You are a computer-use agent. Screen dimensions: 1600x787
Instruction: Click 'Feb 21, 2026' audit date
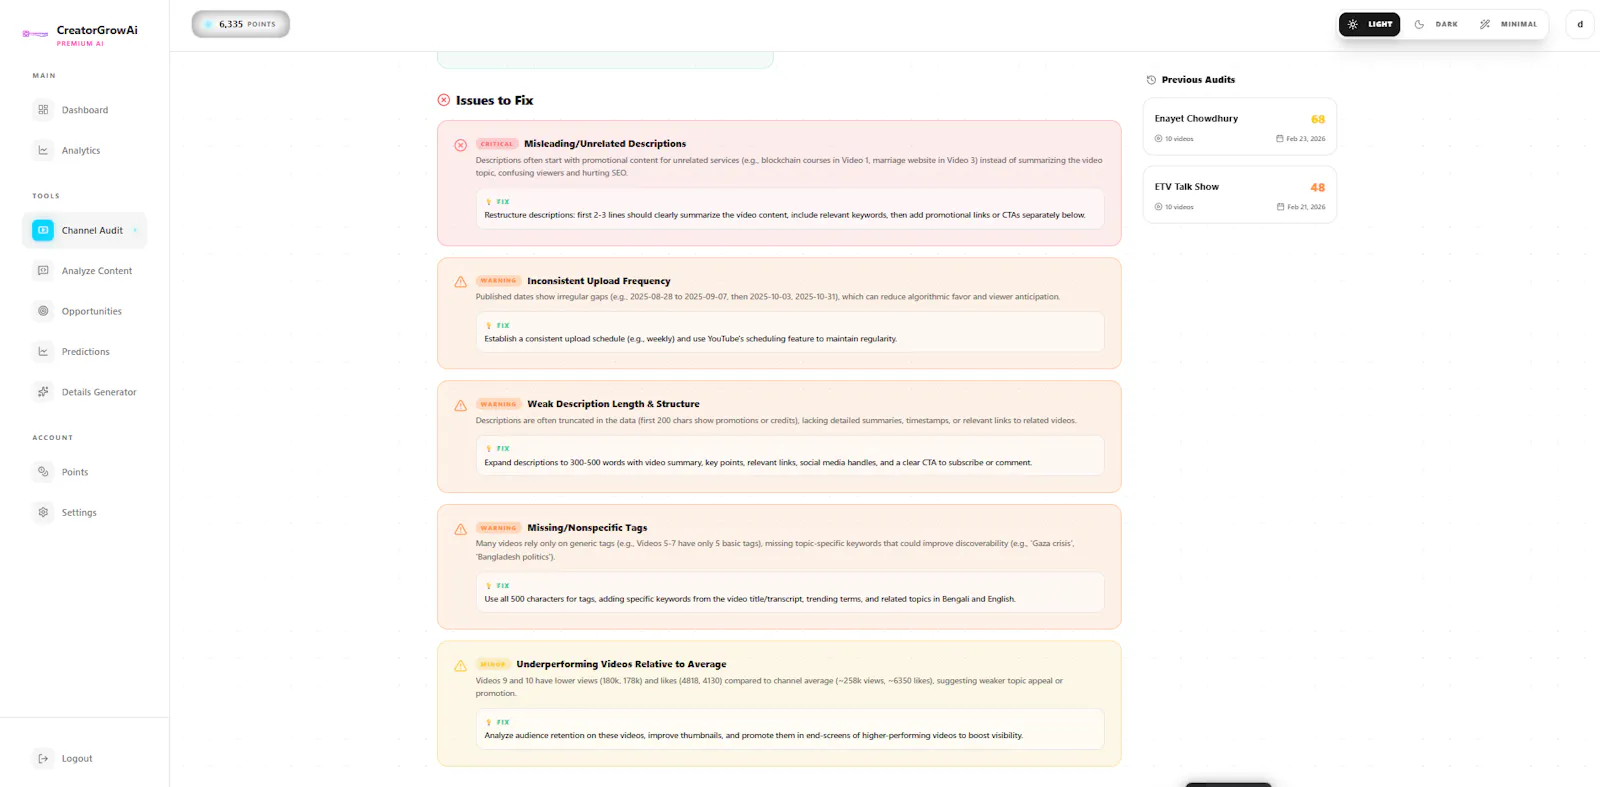(x=1301, y=207)
